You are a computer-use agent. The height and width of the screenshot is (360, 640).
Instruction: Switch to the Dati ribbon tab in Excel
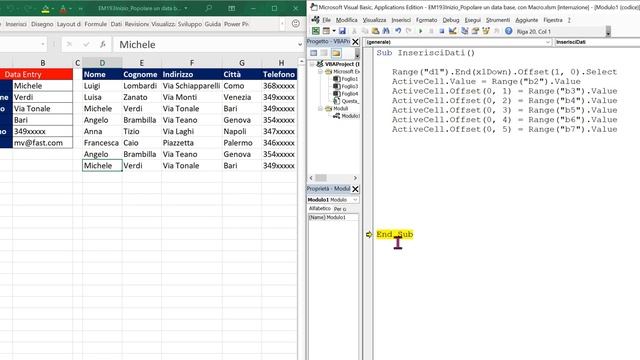pyautogui.click(x=116, y=24)
